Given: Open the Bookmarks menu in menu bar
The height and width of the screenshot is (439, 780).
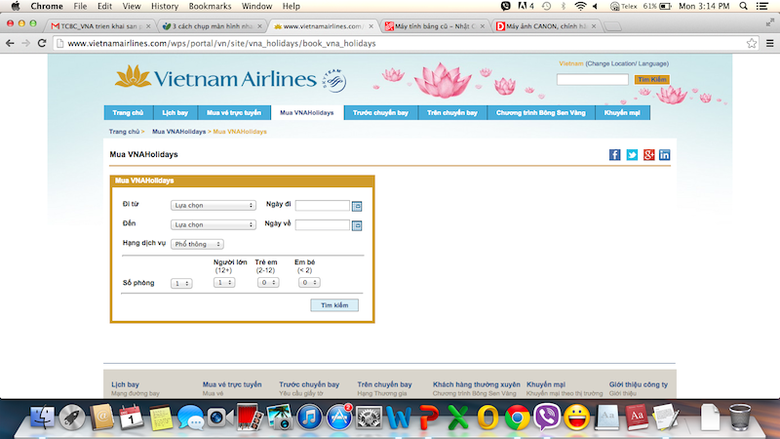Looking at the screenshot, I should click(x=210, y=6).
